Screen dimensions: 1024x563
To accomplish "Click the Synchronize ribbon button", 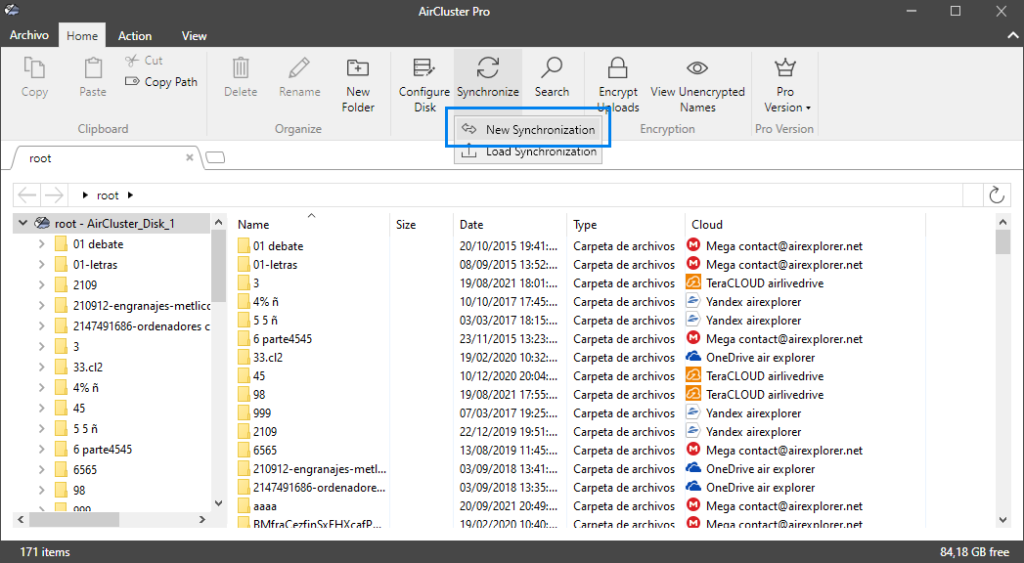I will (488, 76).
